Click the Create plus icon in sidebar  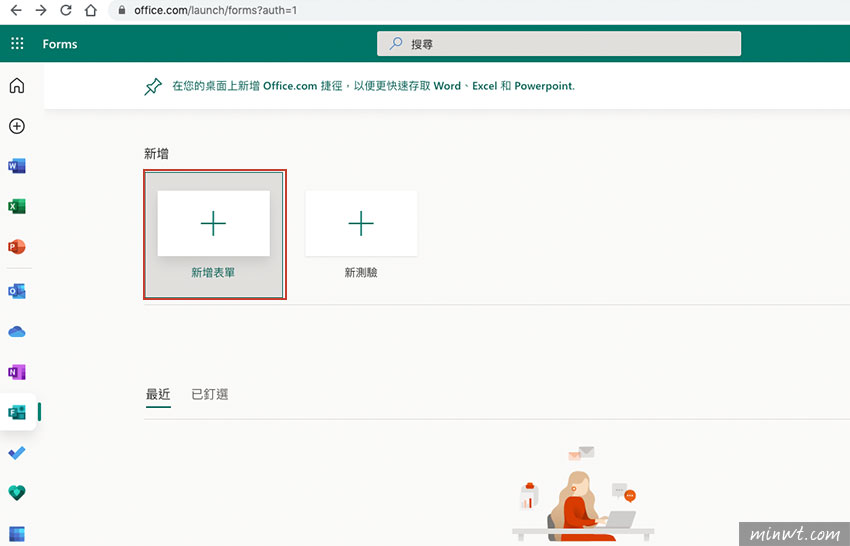coord(17,126)
